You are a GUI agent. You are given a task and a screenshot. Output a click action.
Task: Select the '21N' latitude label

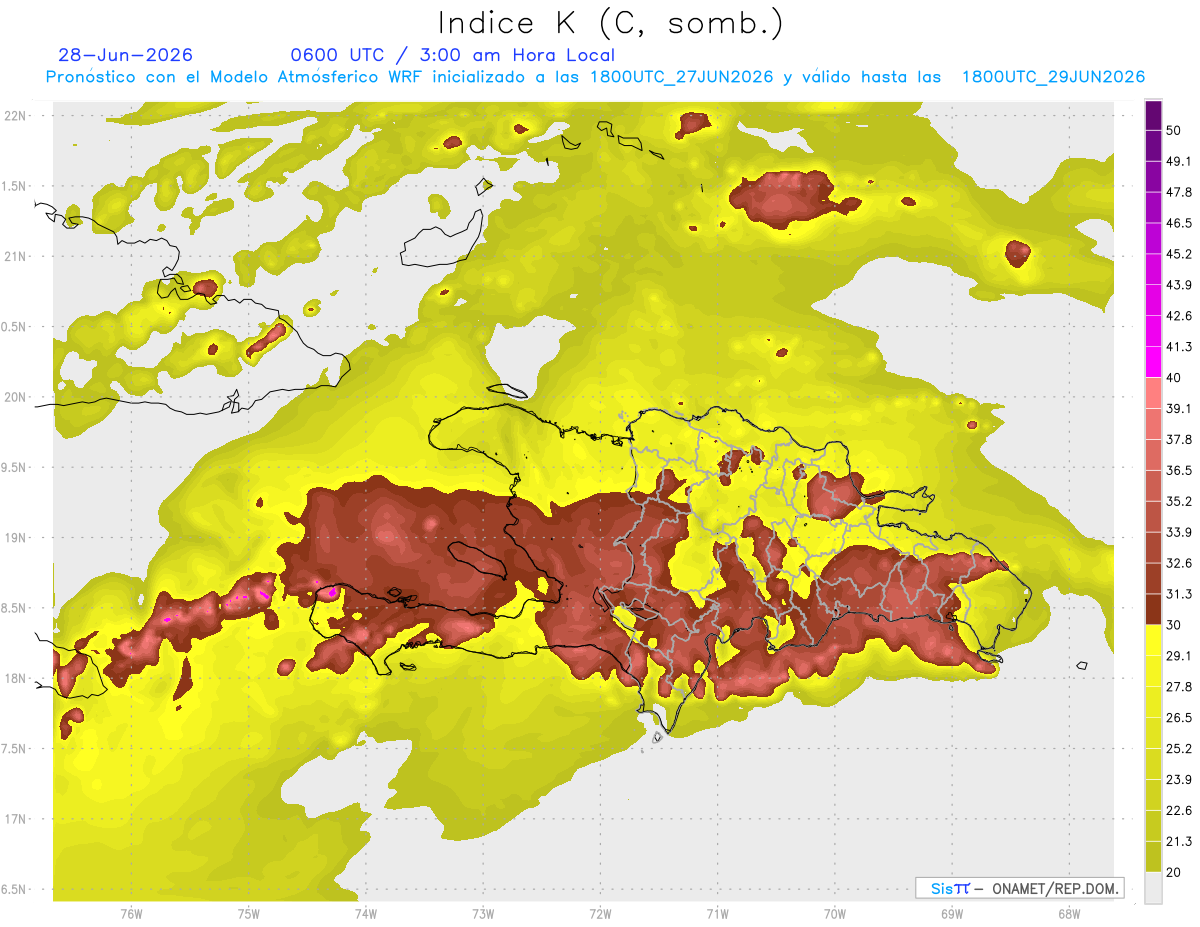(16, 256)
